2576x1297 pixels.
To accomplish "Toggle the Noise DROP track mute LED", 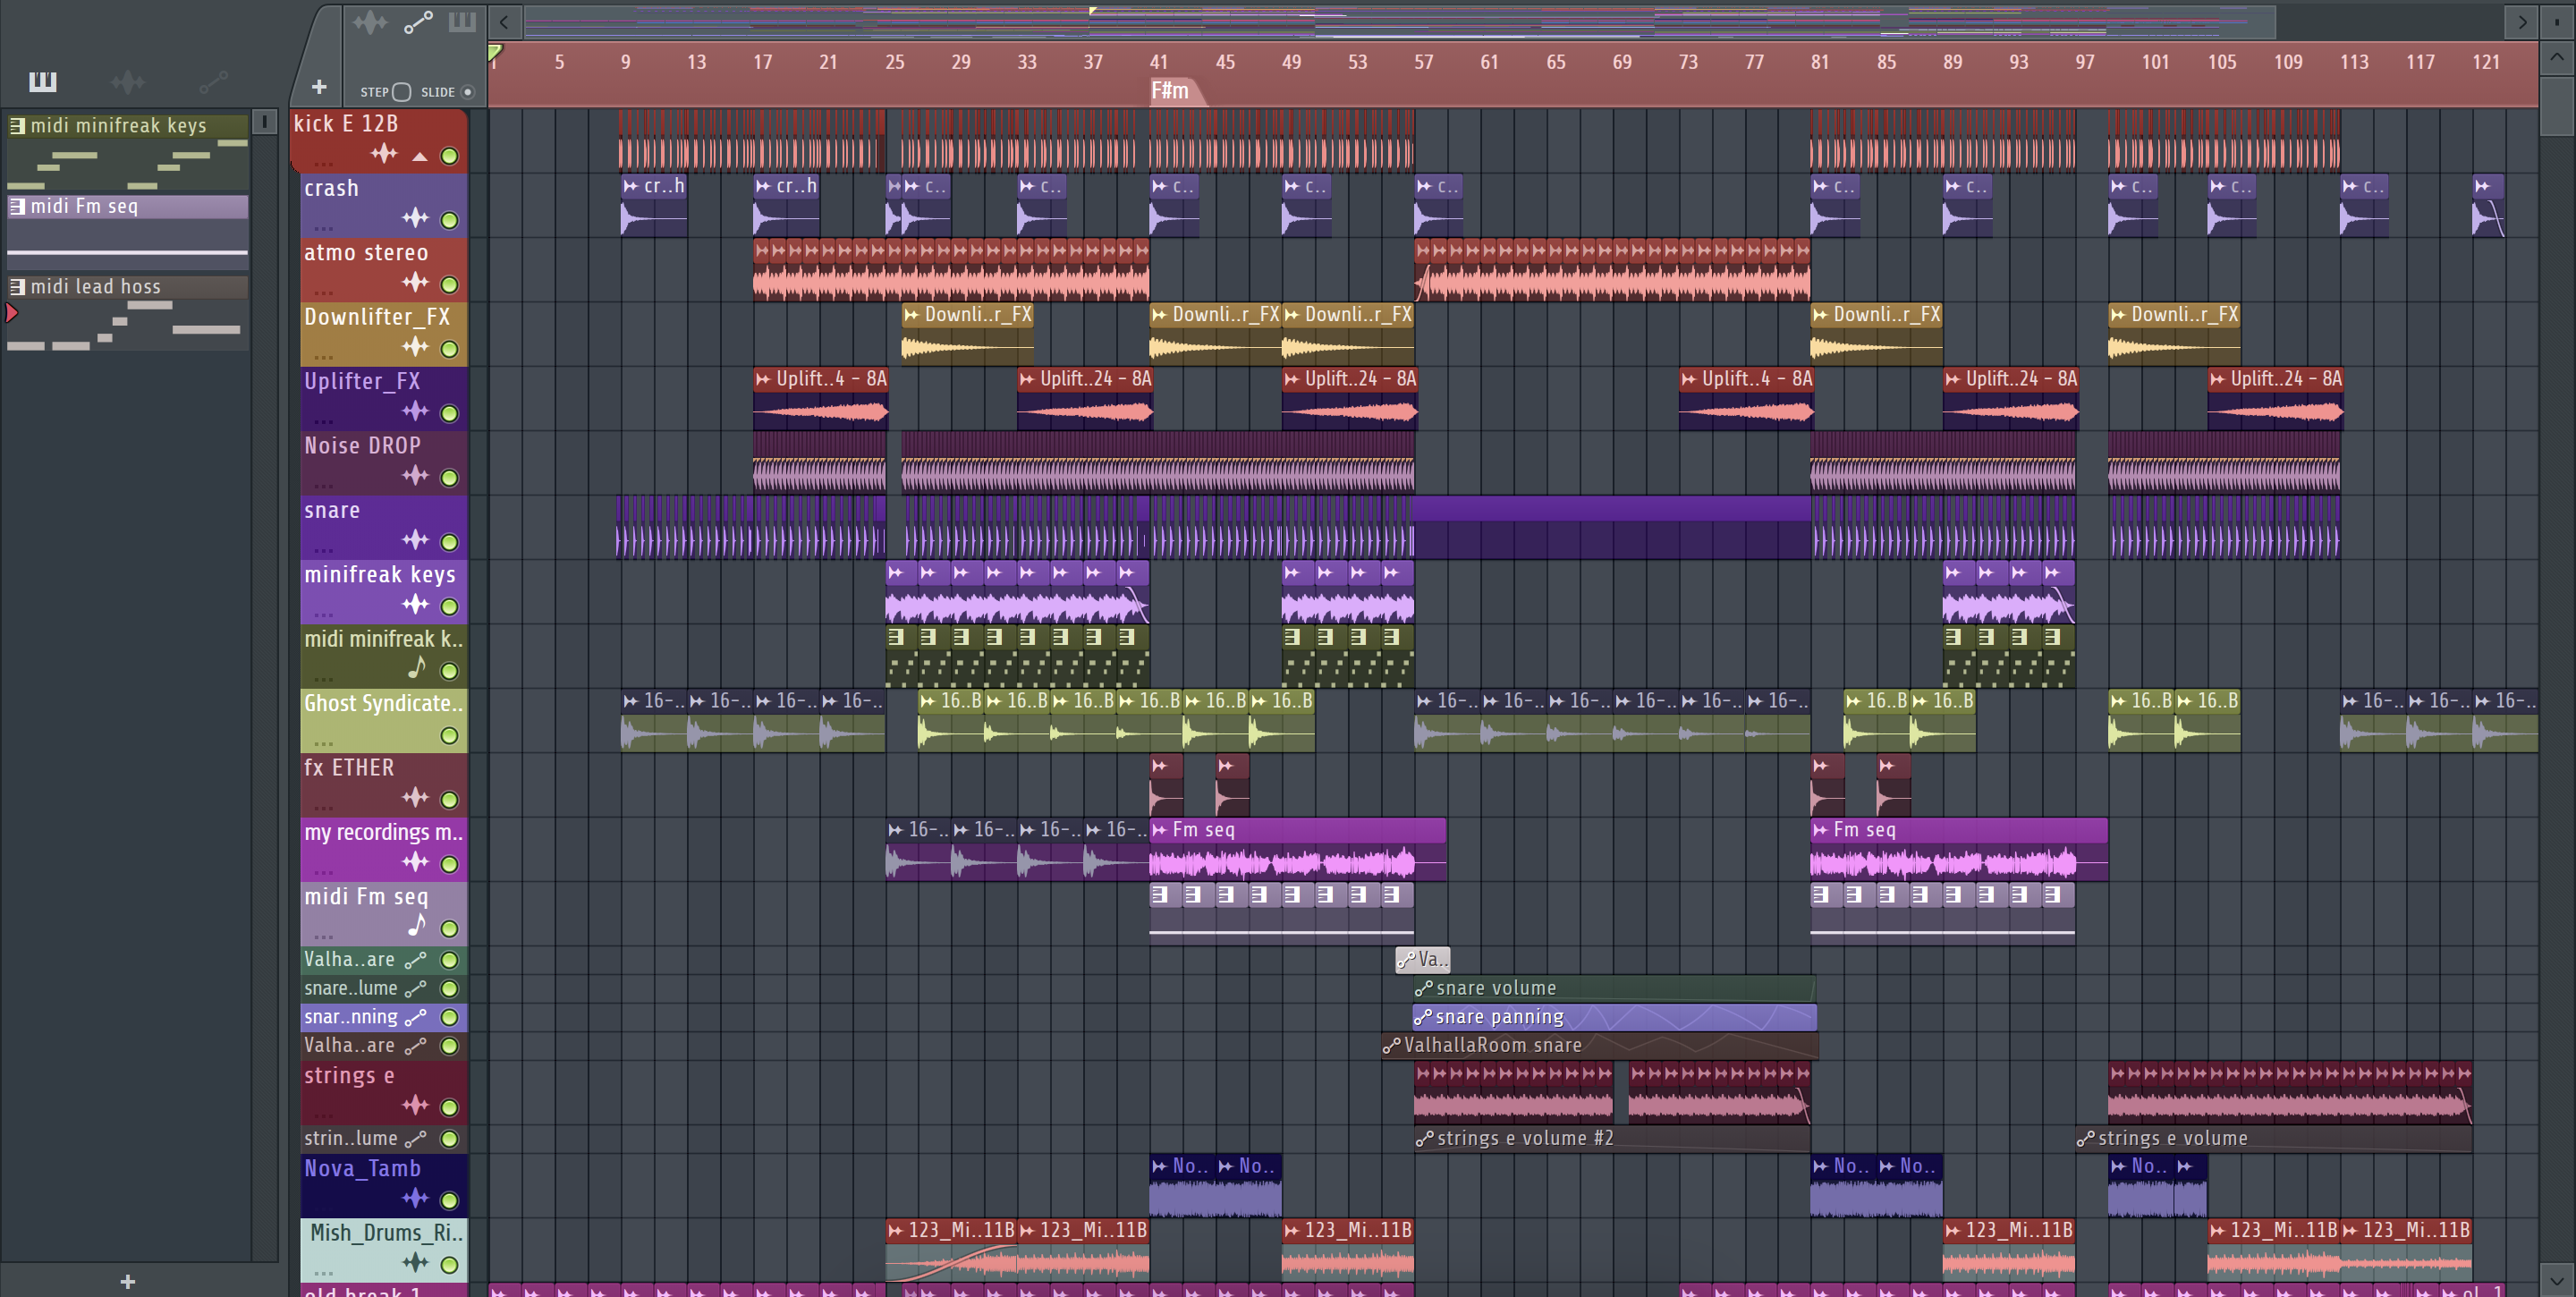I will click(x=449, y=478).
